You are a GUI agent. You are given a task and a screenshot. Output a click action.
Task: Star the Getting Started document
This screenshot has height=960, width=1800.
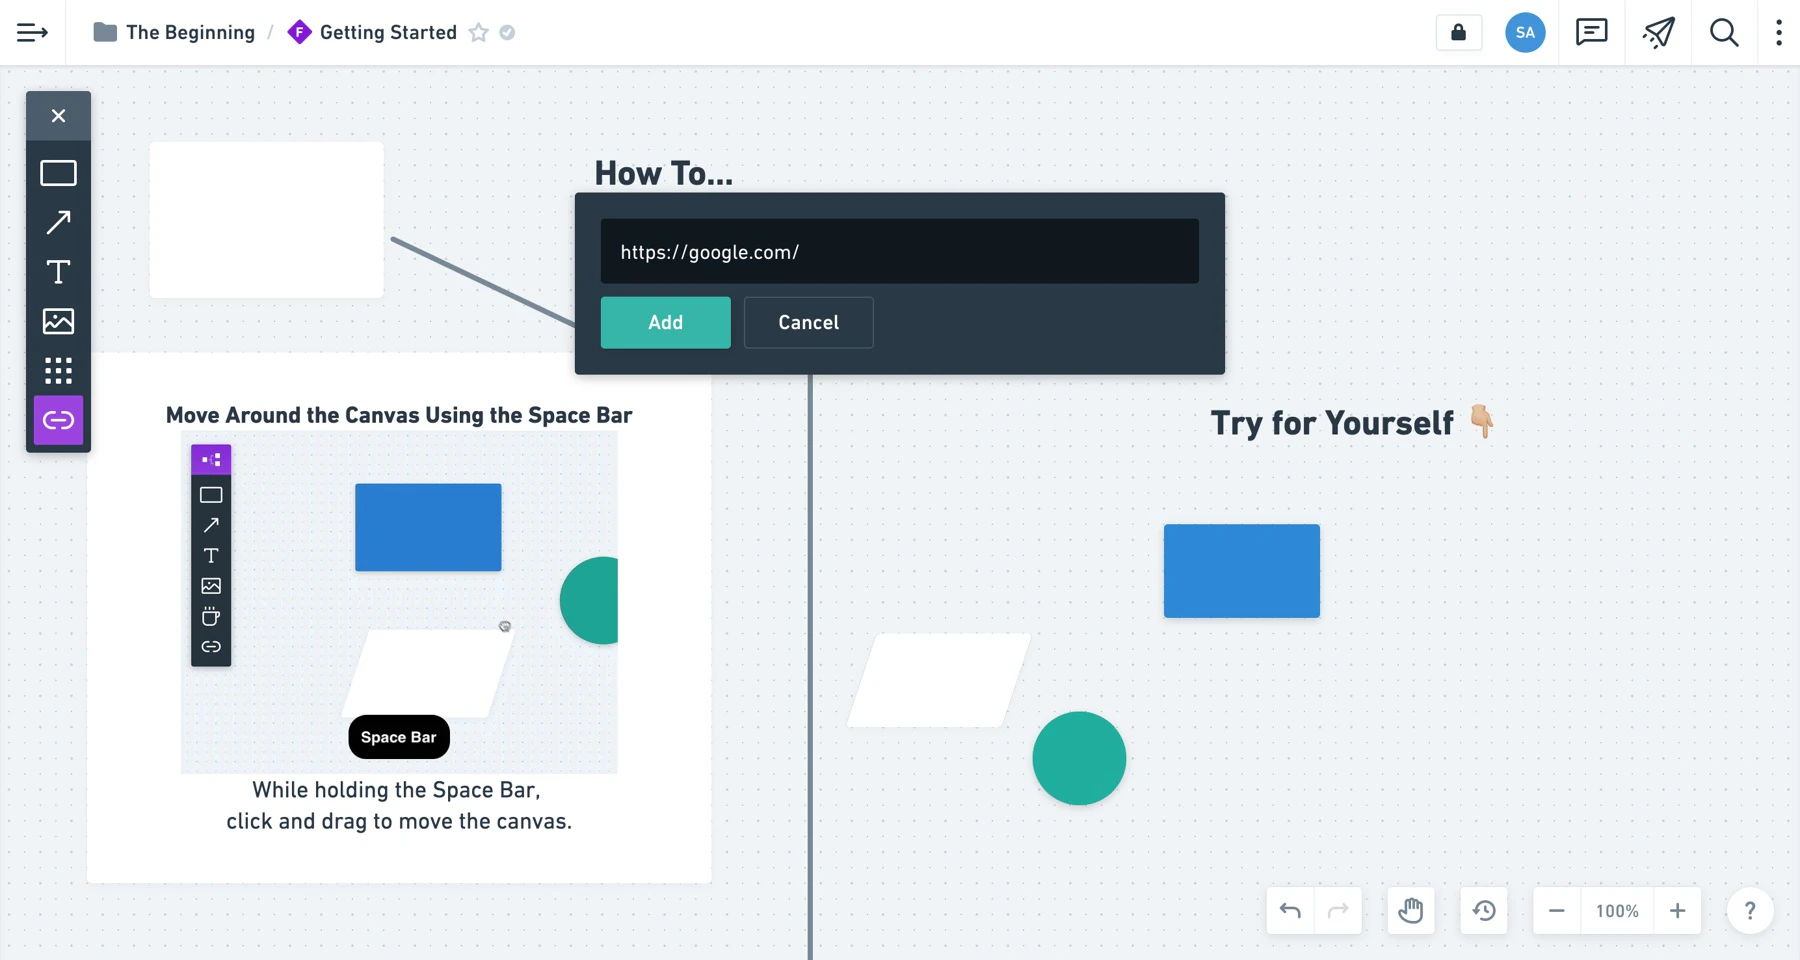pyautogui.click(x=479, y=33)
